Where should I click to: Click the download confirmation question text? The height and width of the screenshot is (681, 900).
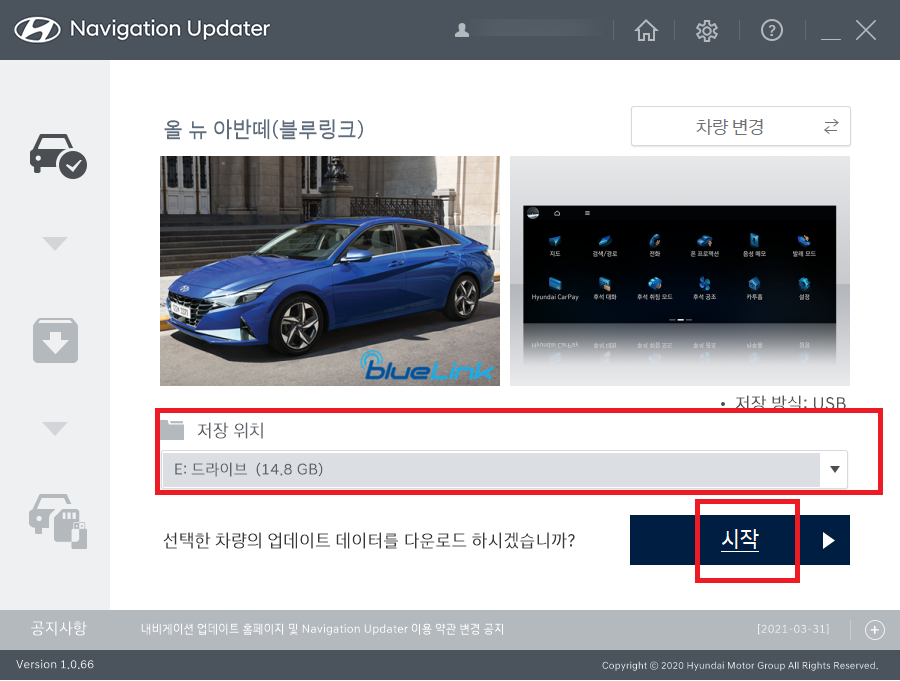369,540
